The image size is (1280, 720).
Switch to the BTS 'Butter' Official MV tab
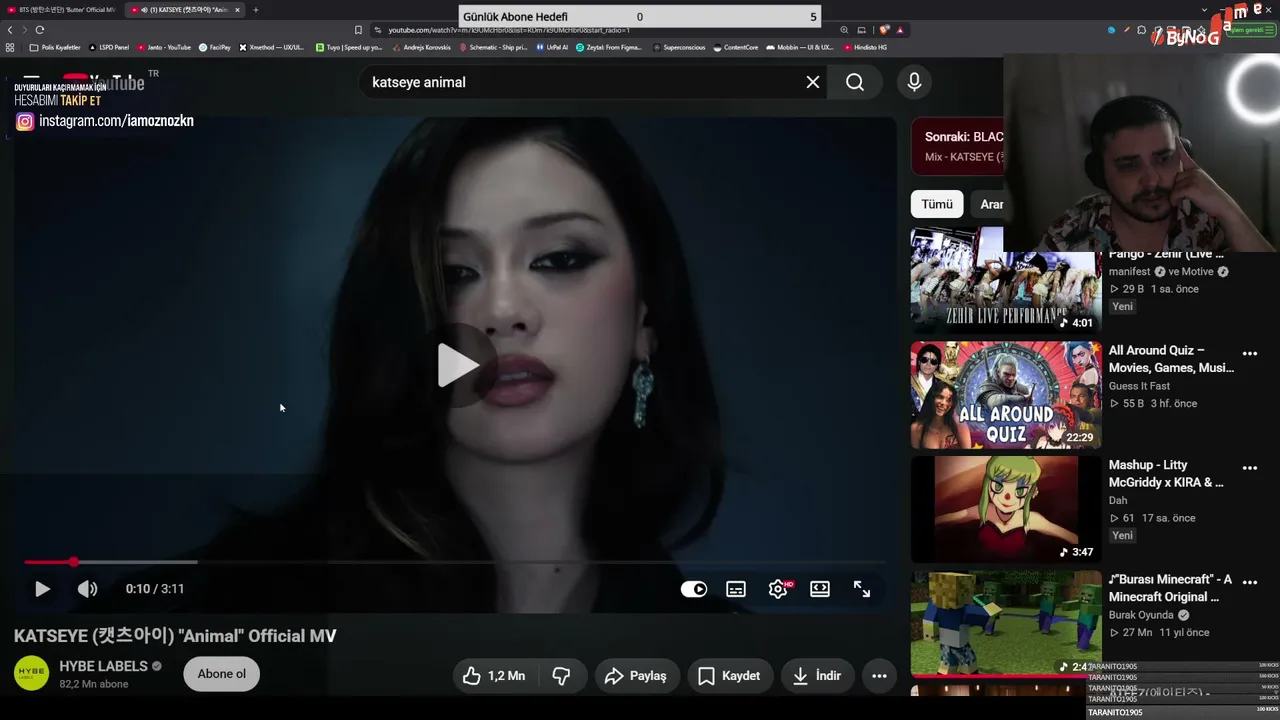(x=61, y=10)
